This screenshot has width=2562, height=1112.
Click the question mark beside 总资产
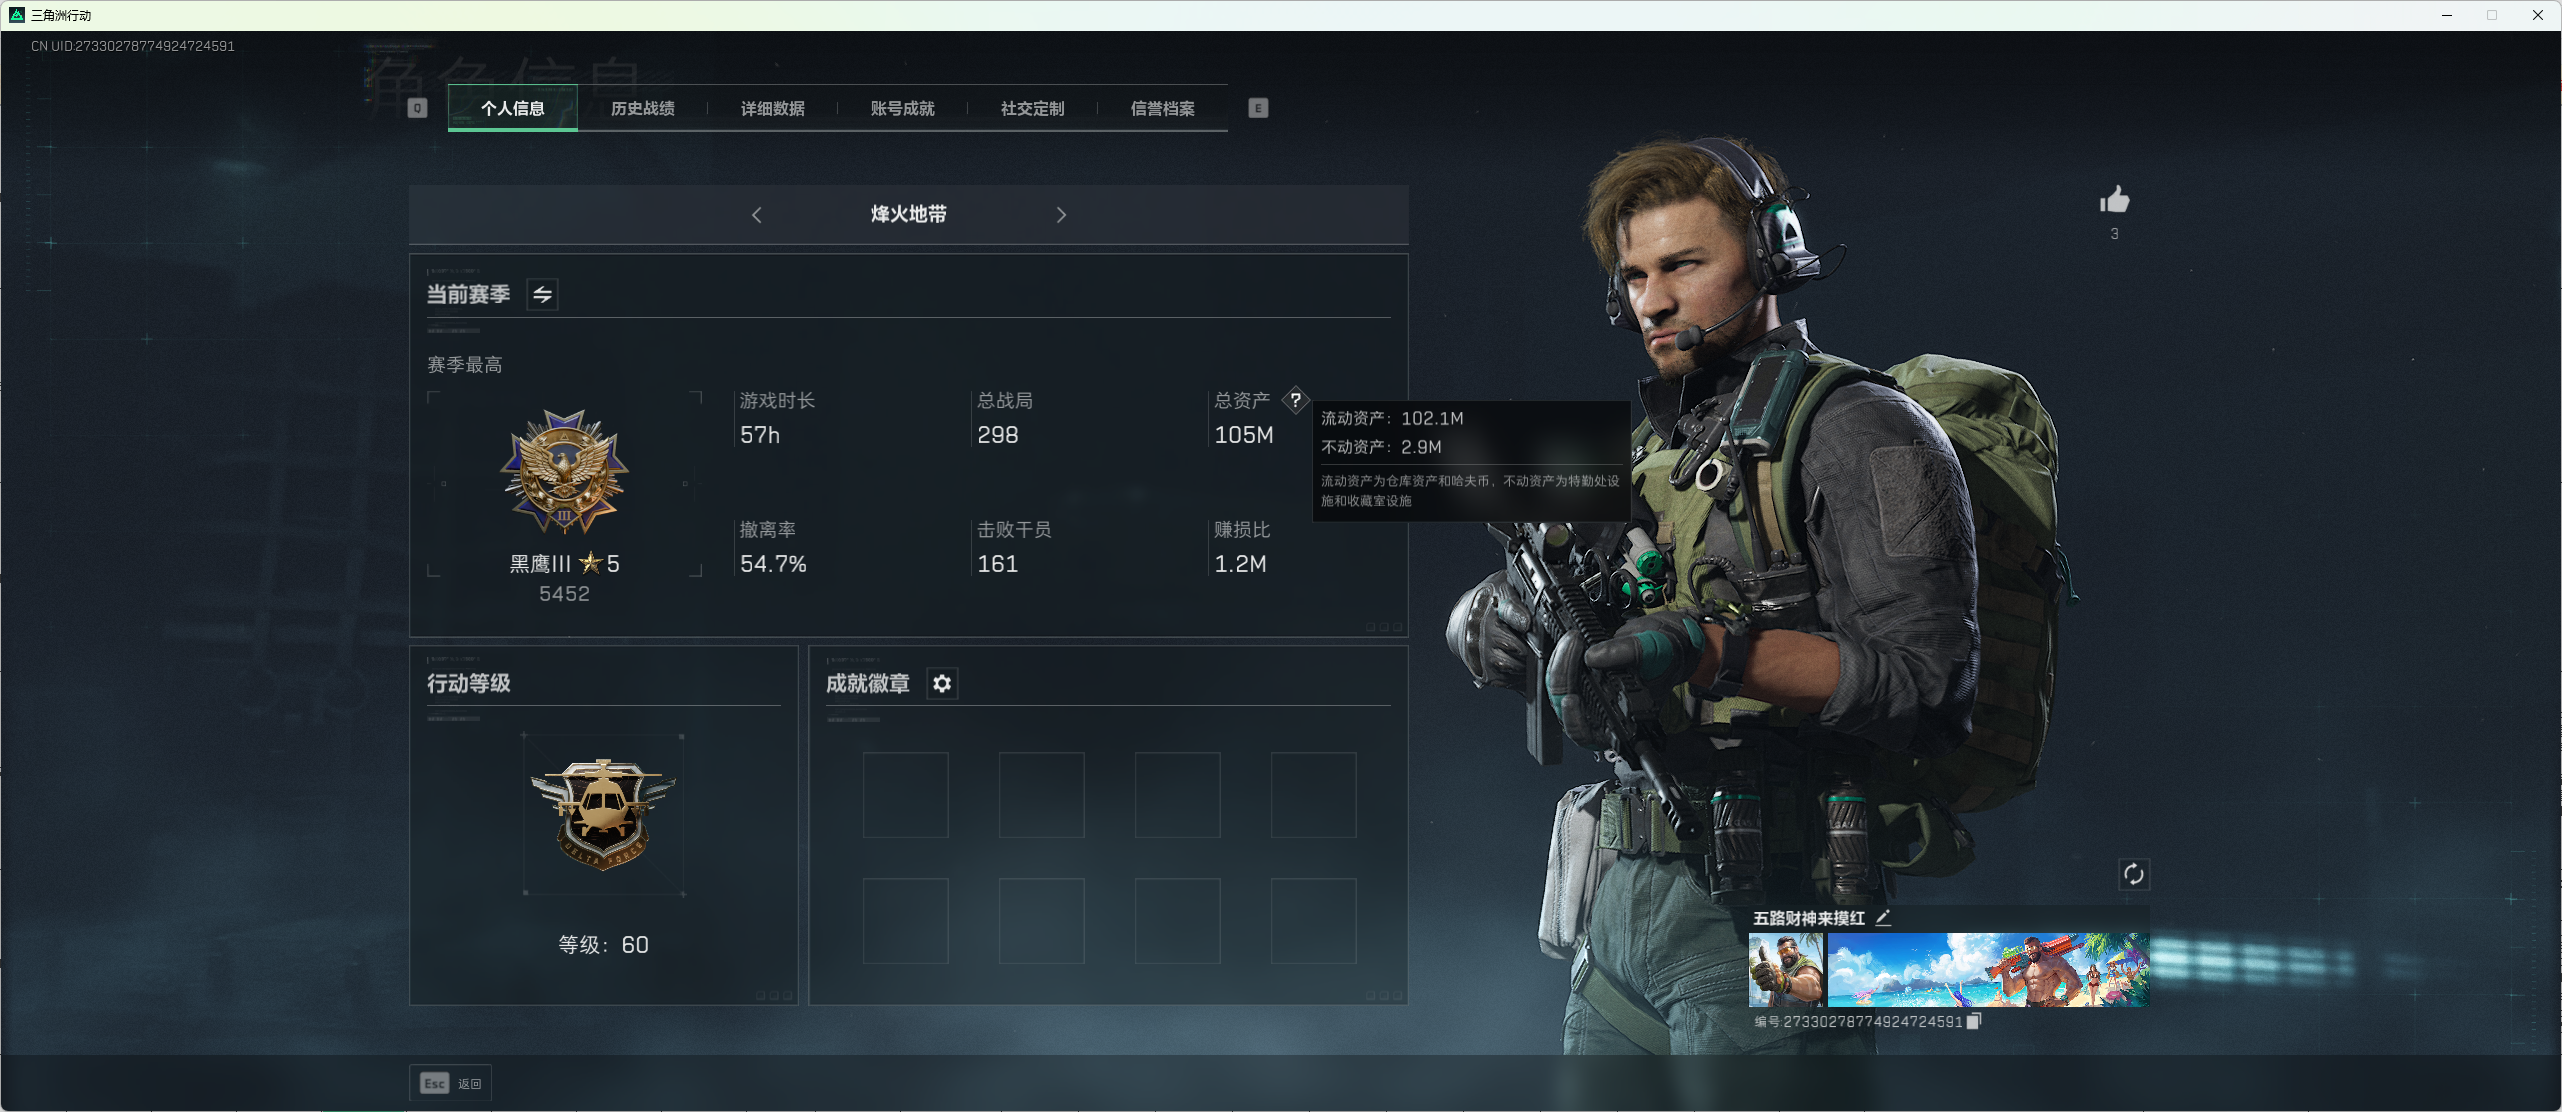(x=1295, y=400)
